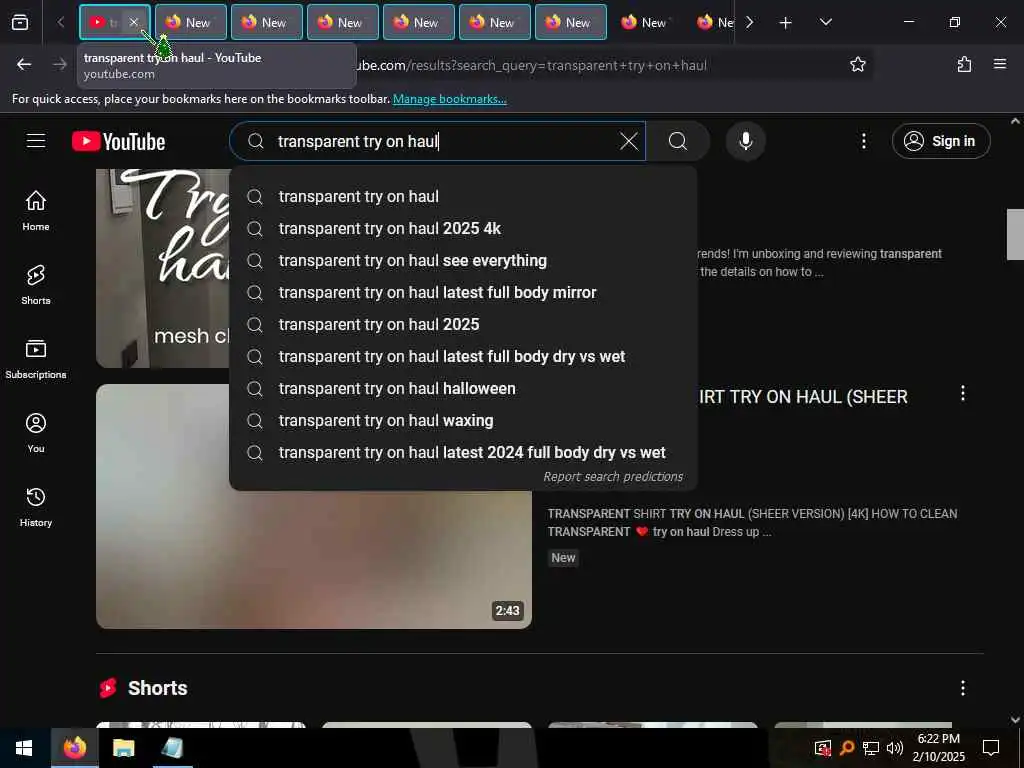Open You section in sidebar
Image resolution: width=1024 pixels, height=768 pixels.
36,432
